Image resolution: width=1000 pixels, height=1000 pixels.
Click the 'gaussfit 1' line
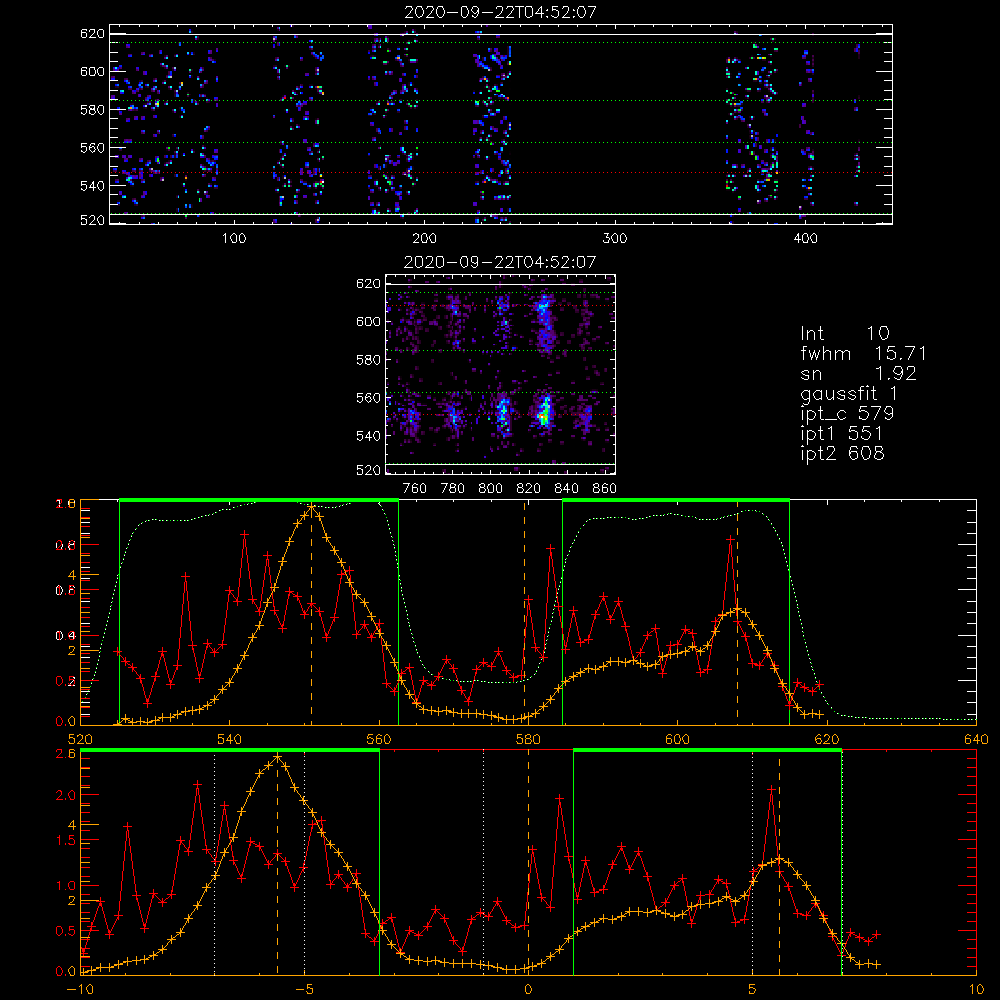[849, 393]
